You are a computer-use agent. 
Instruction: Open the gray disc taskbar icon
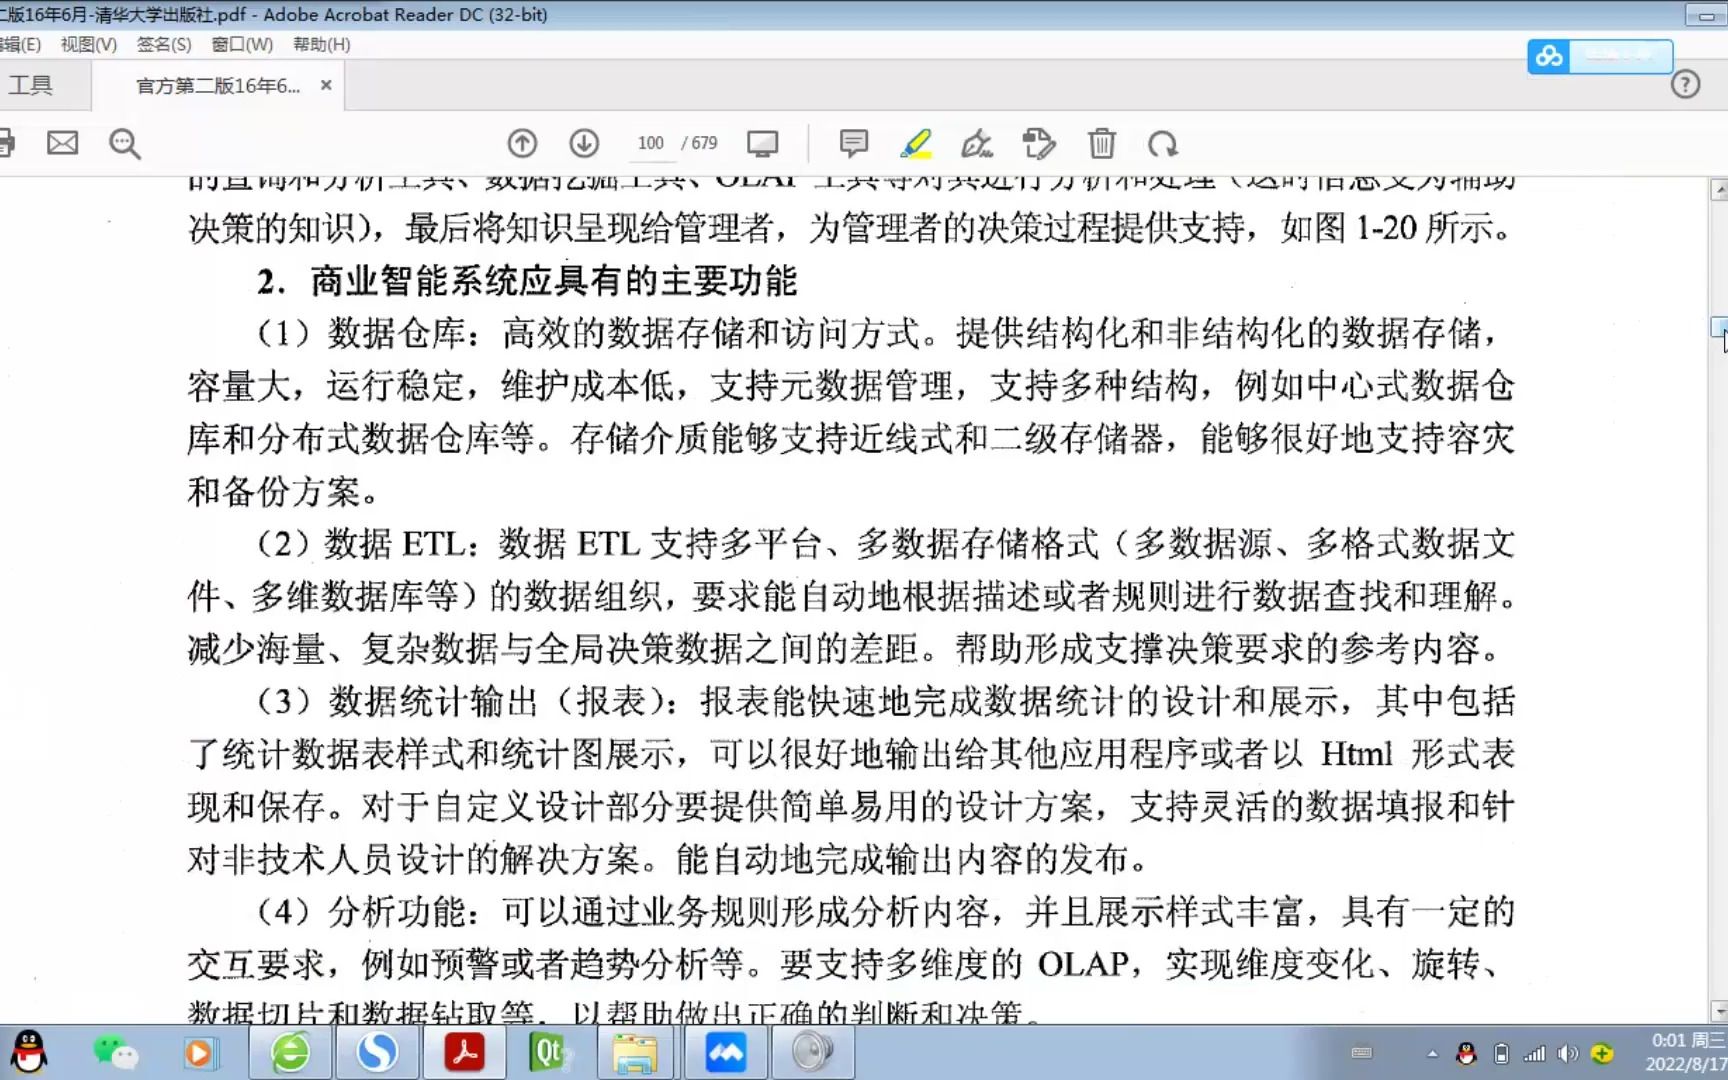pos(812,1053)
